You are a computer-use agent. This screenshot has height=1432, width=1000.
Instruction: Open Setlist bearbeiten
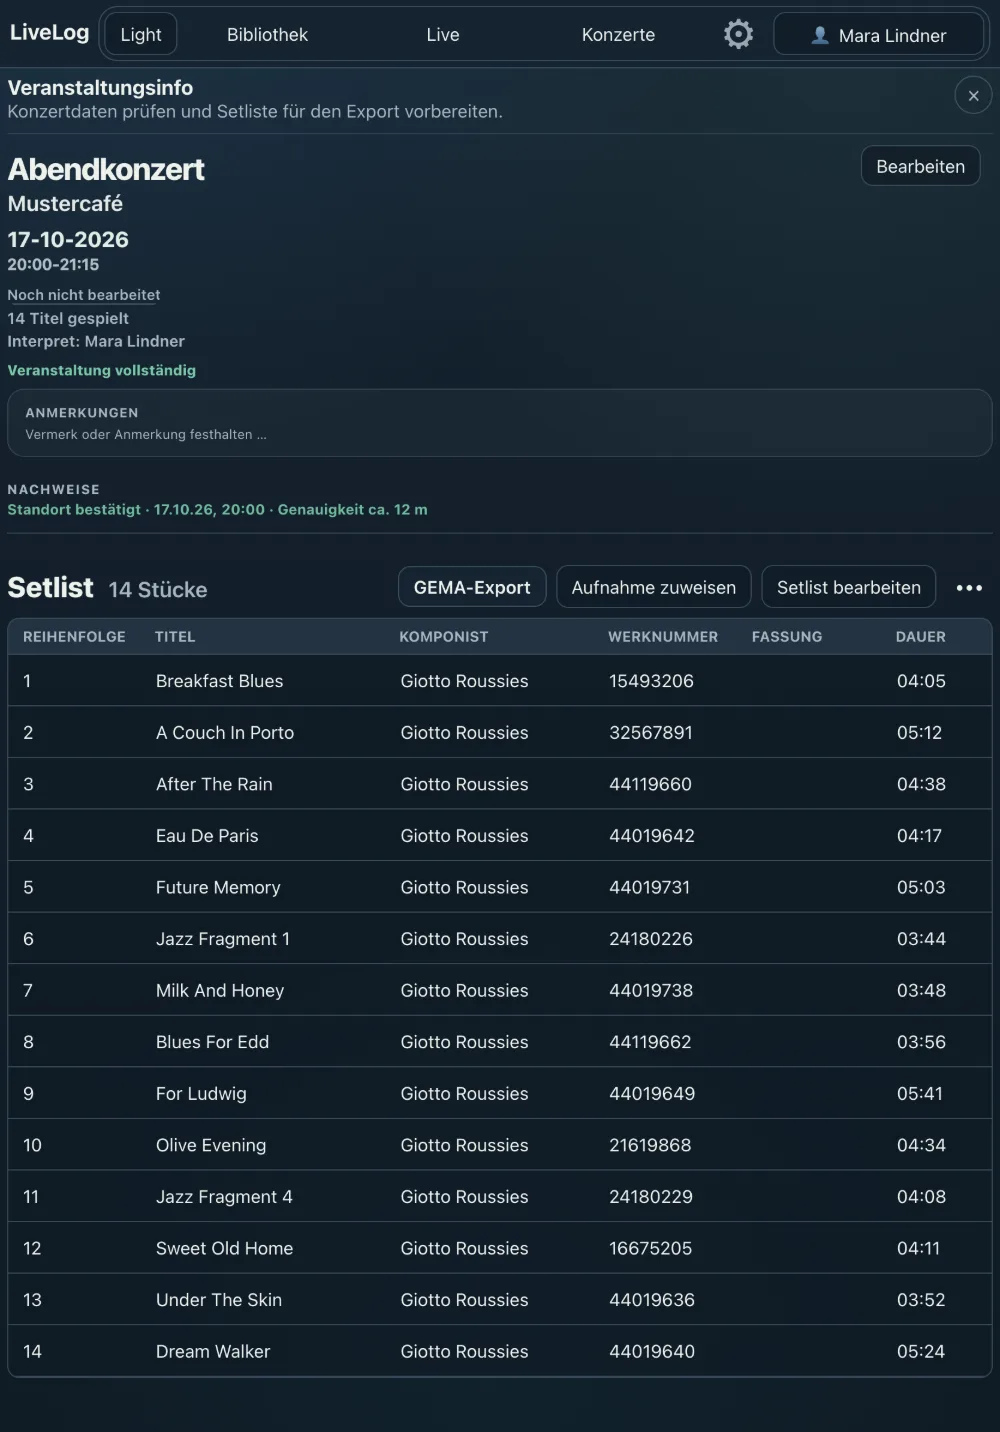coord(849,588)
